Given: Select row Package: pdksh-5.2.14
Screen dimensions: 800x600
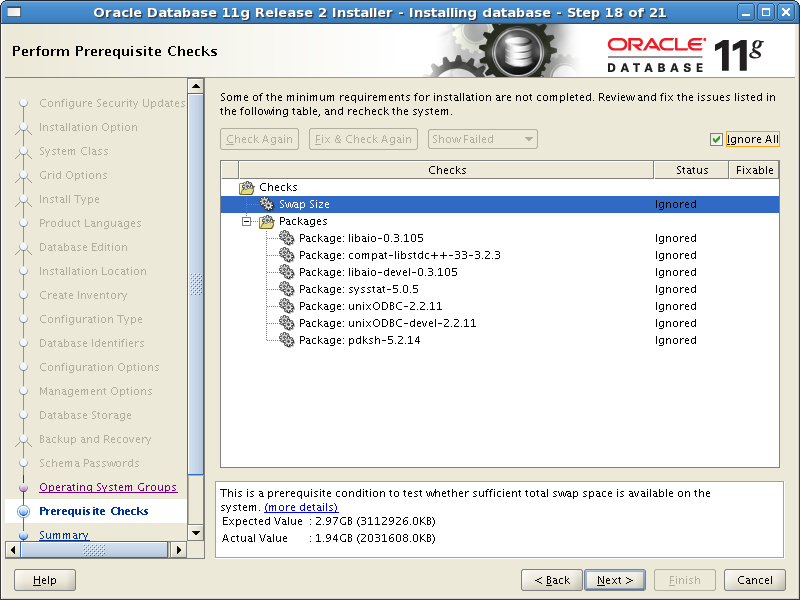Looking at the screenshot, I should 500,340.
